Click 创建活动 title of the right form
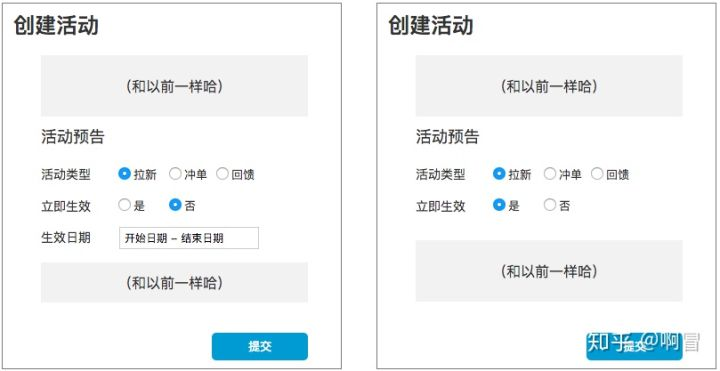720x371 pixels. [x=431, y=25]
